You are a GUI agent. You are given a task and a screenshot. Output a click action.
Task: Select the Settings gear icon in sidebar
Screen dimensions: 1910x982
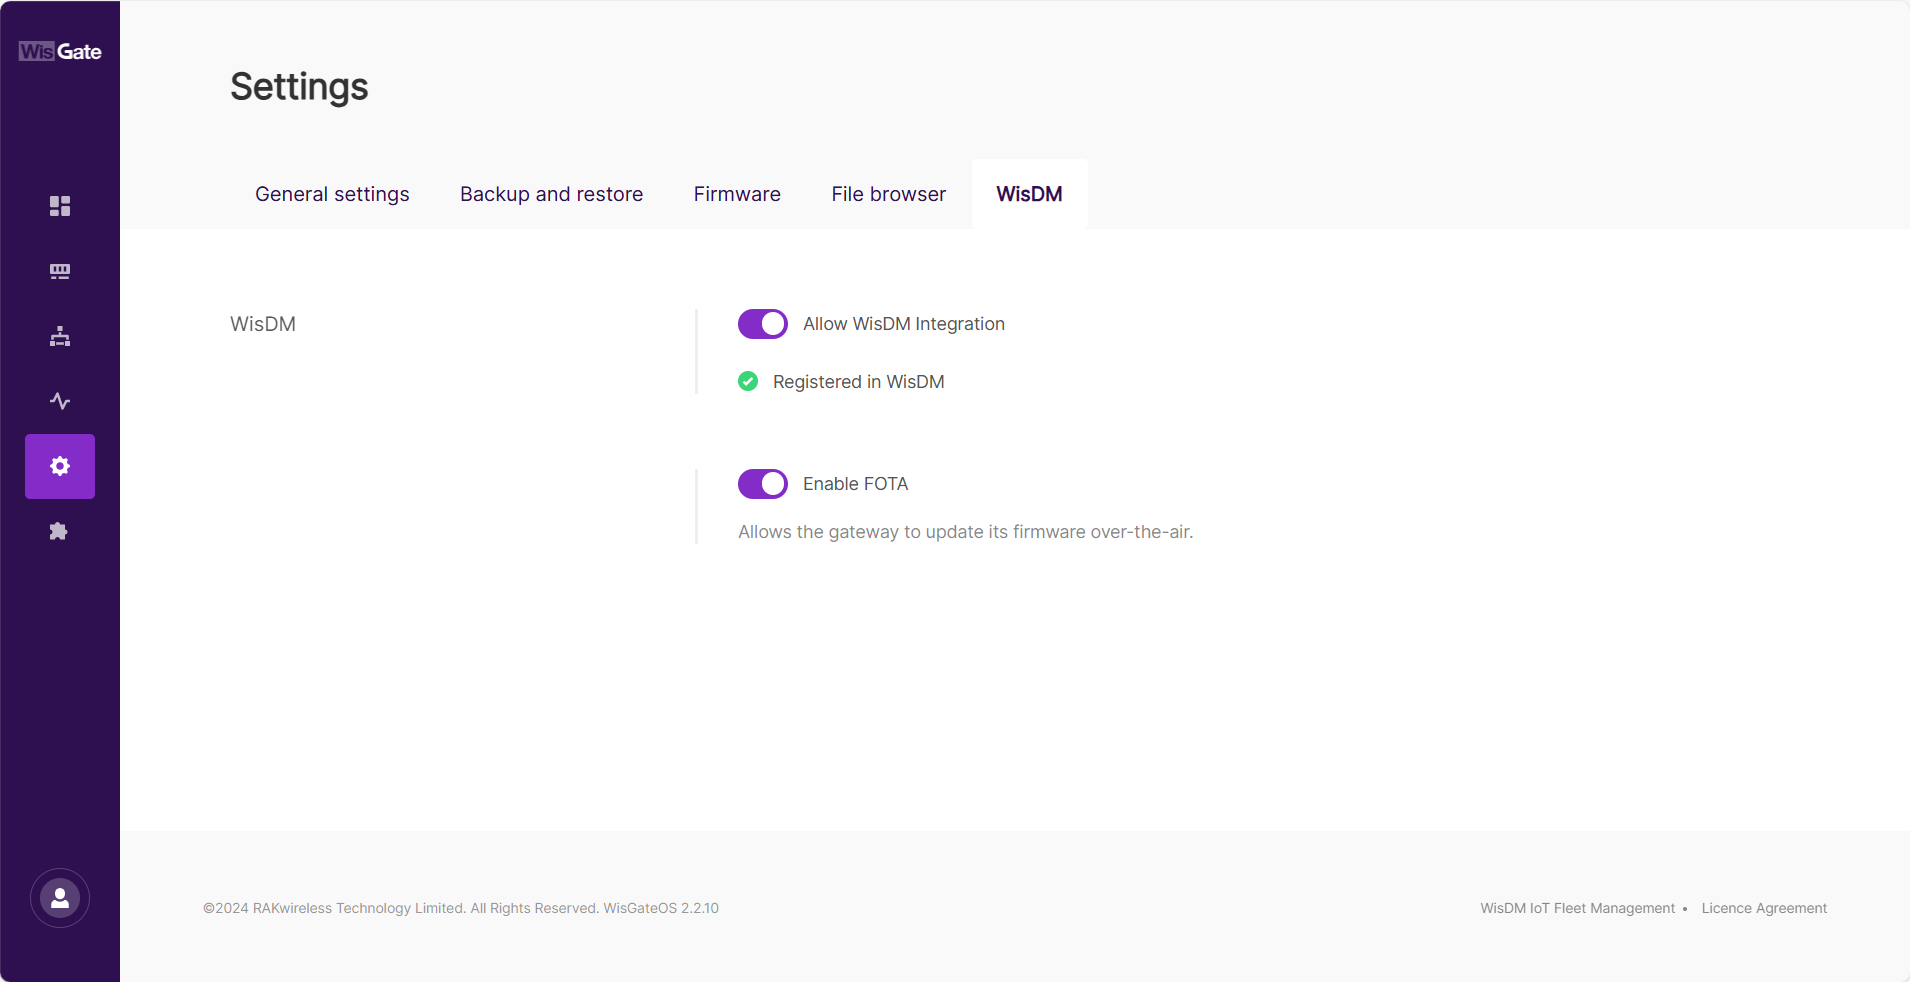pos(60,466)
